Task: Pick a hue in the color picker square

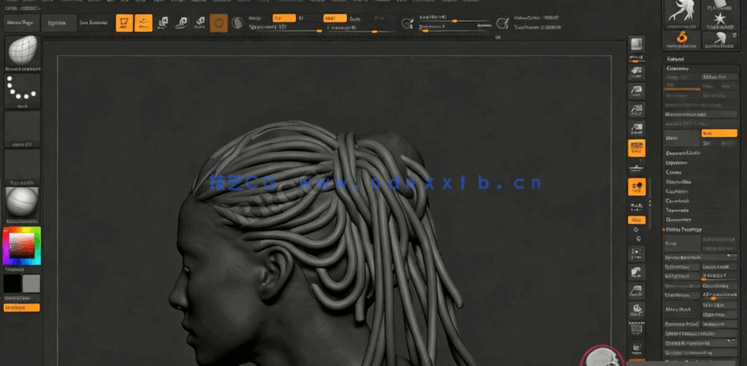Action: [22, 246]
